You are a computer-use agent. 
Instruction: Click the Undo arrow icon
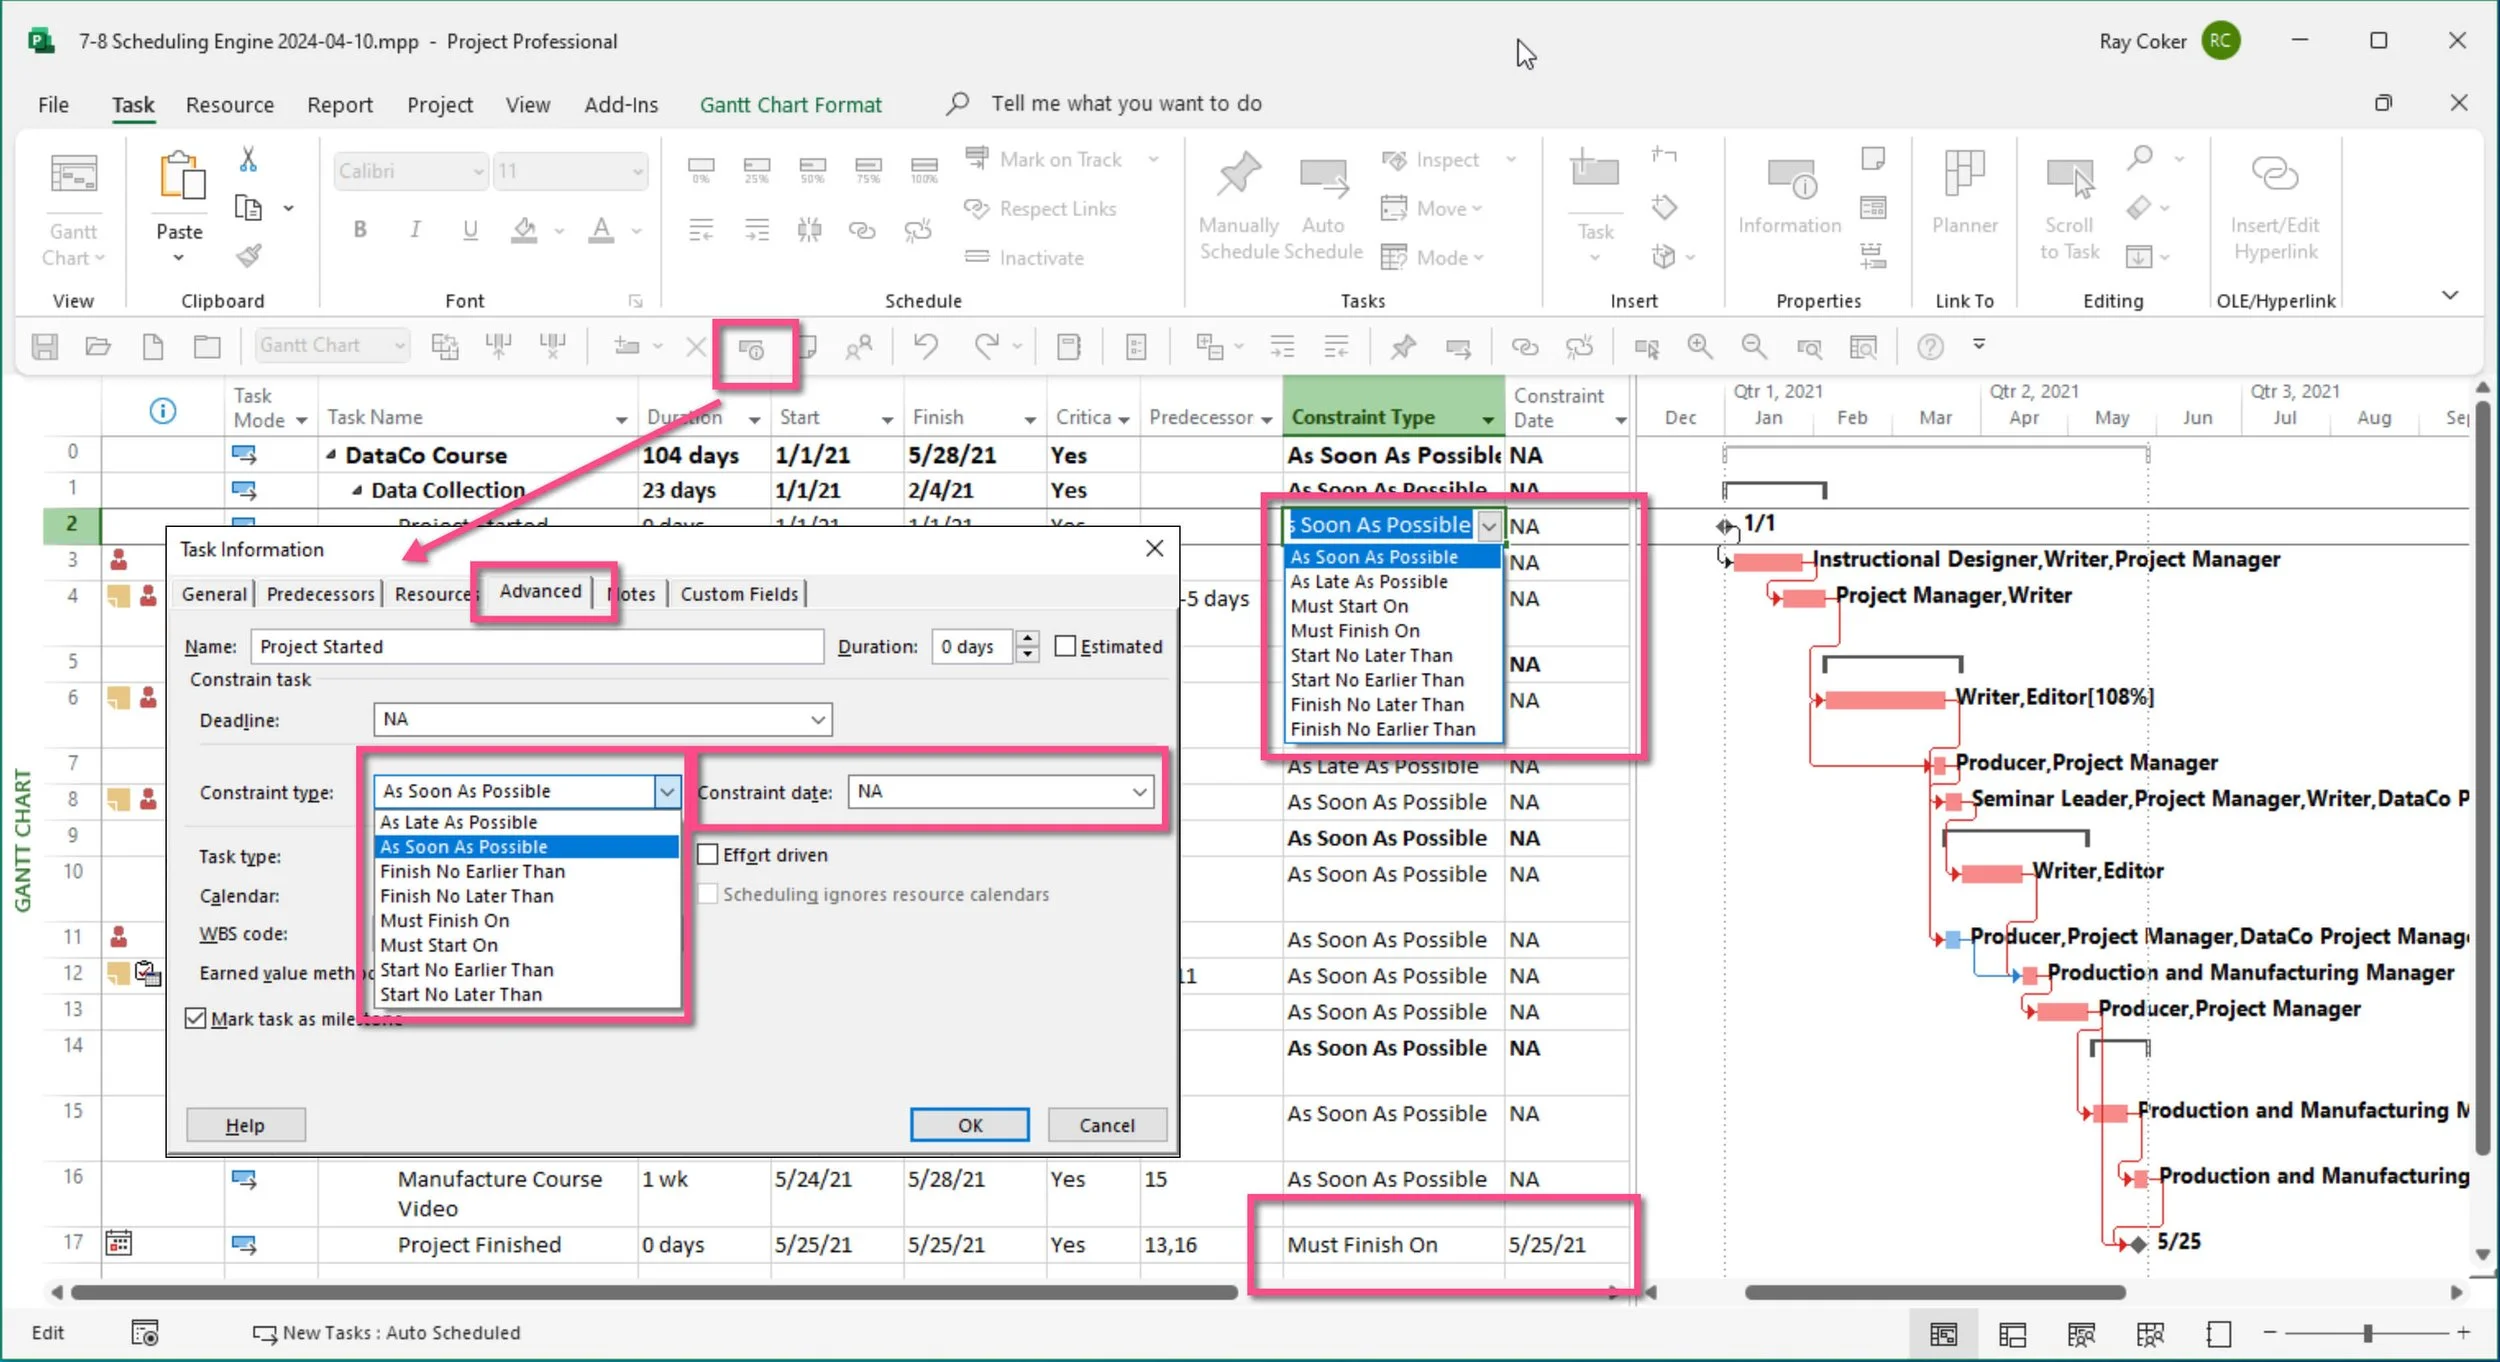pyautogui.click(x=926, y=347)
